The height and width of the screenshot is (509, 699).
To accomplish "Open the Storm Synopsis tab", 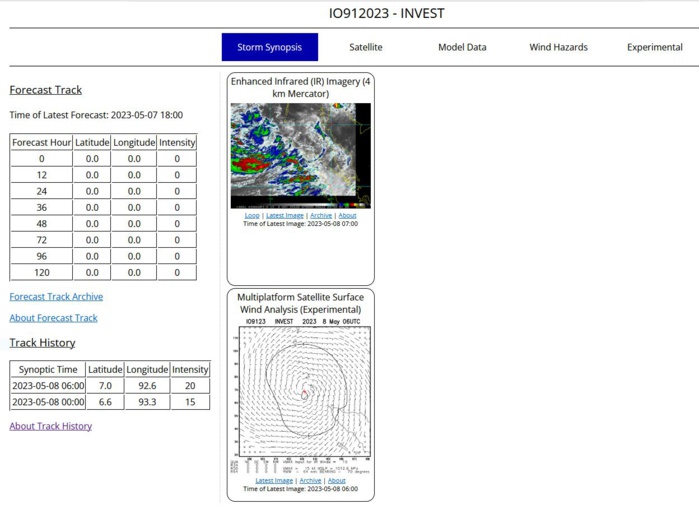I will coord(269,47).
